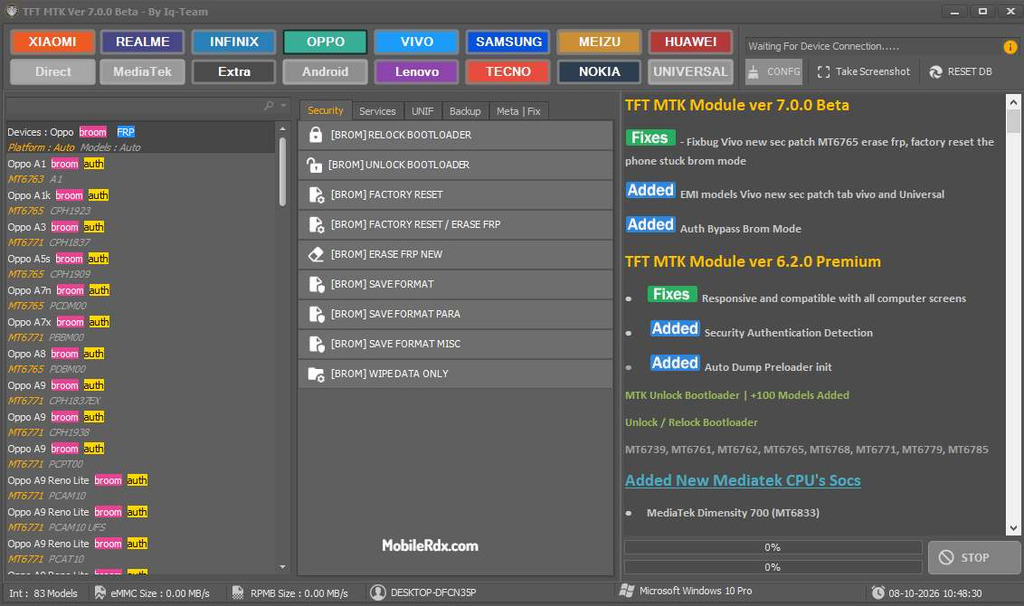The image size is (1024, 606).
Task: Open the search filter dropdown arrow
Action: pos(283,105)
